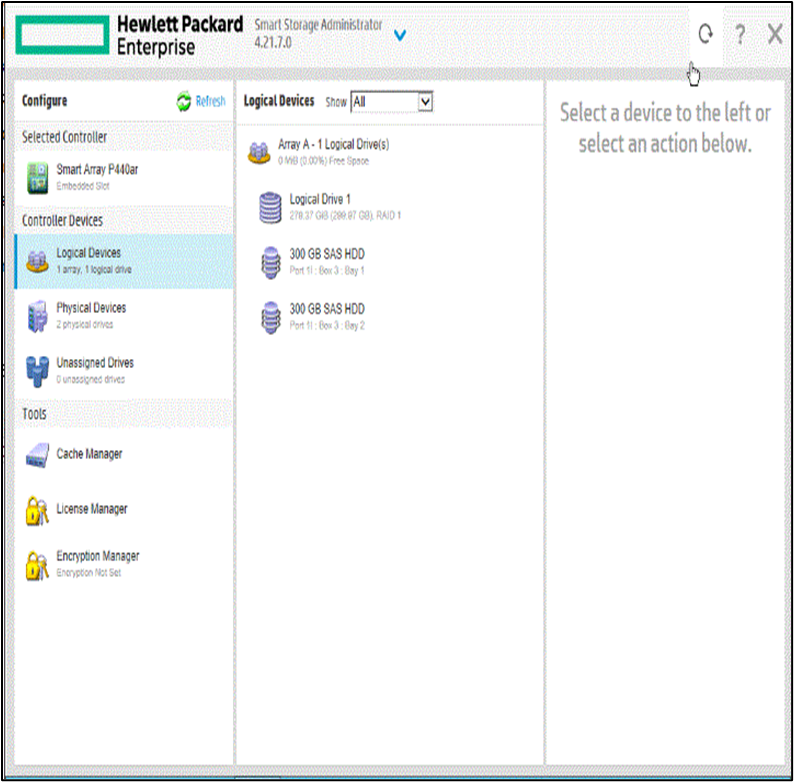
Task: Click the RAID 1 size details text
Action: click(x=345, y=216)
